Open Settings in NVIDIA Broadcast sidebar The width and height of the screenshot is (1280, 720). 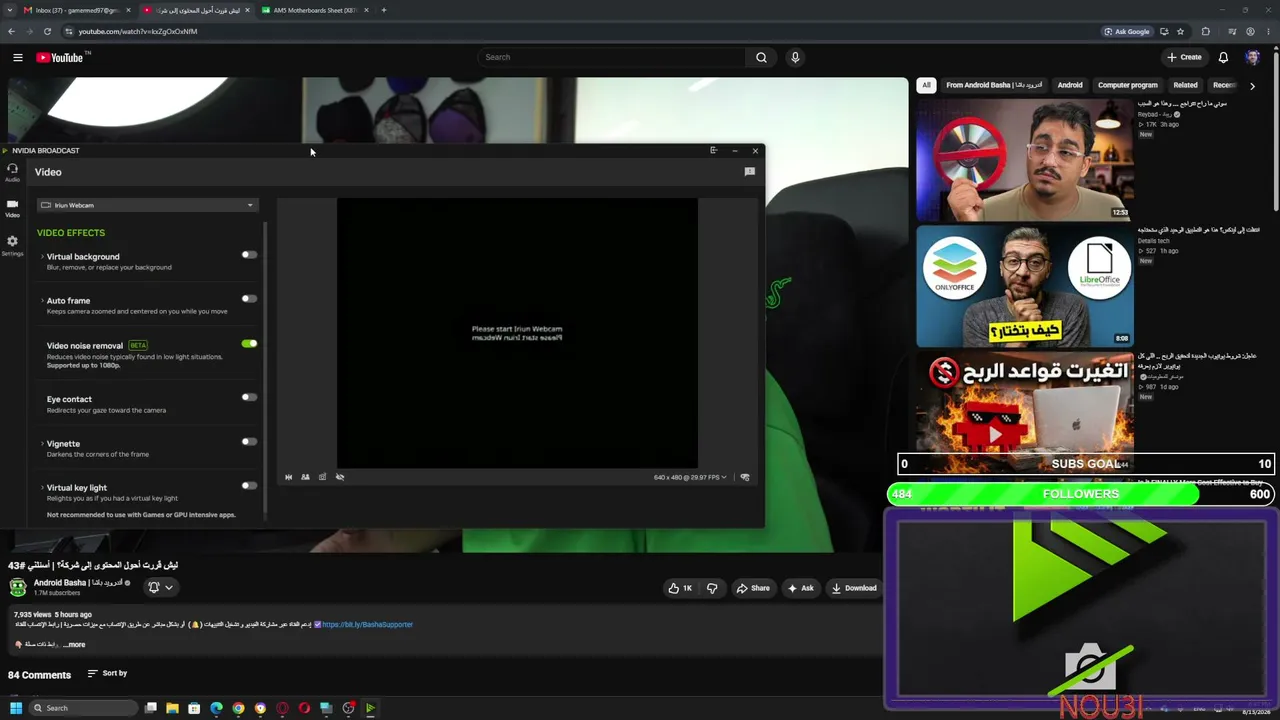(12, 245)
